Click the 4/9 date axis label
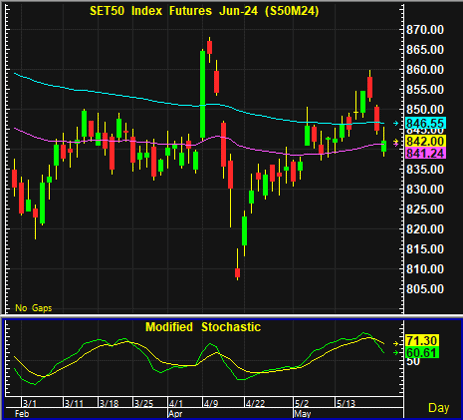 point(211,403)
